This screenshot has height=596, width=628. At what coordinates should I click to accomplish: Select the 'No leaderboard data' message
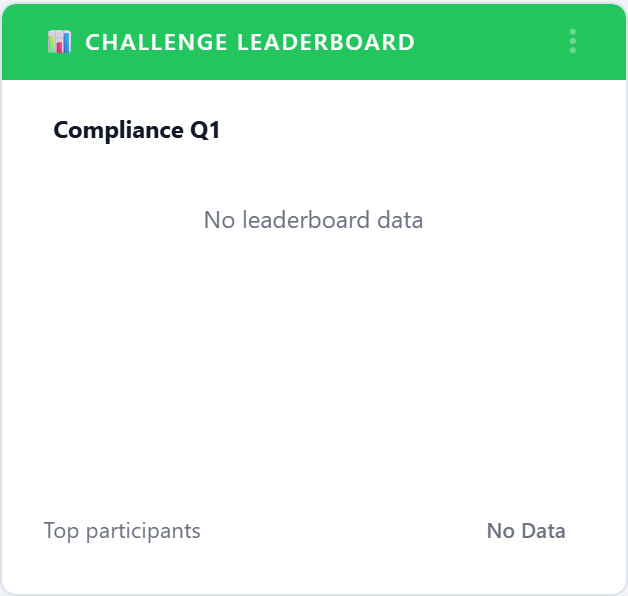click(313, 220)
